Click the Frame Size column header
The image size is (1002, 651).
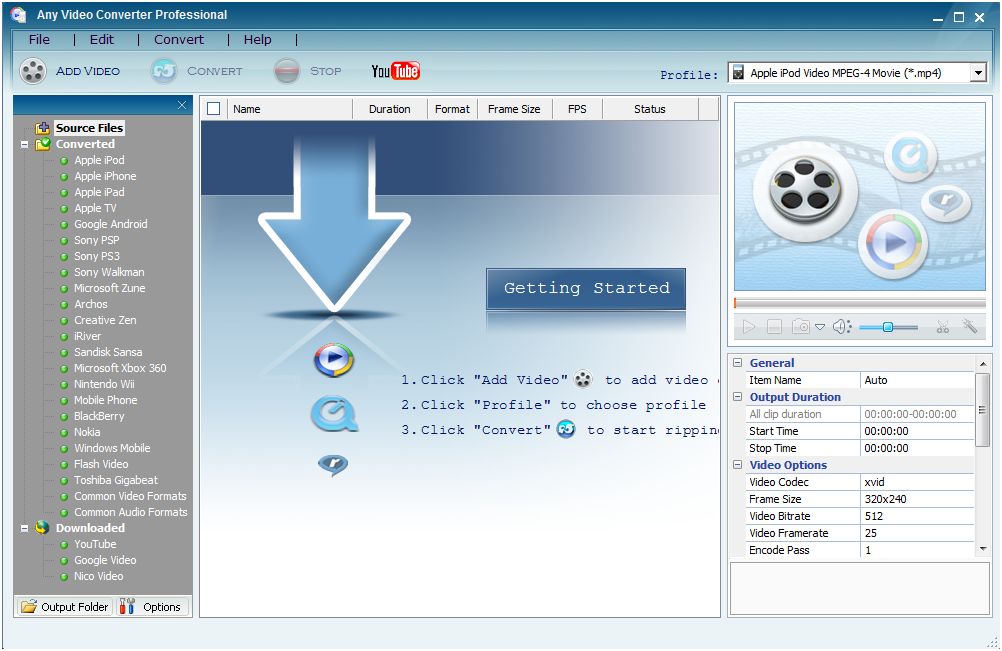[x=514, y=109]
